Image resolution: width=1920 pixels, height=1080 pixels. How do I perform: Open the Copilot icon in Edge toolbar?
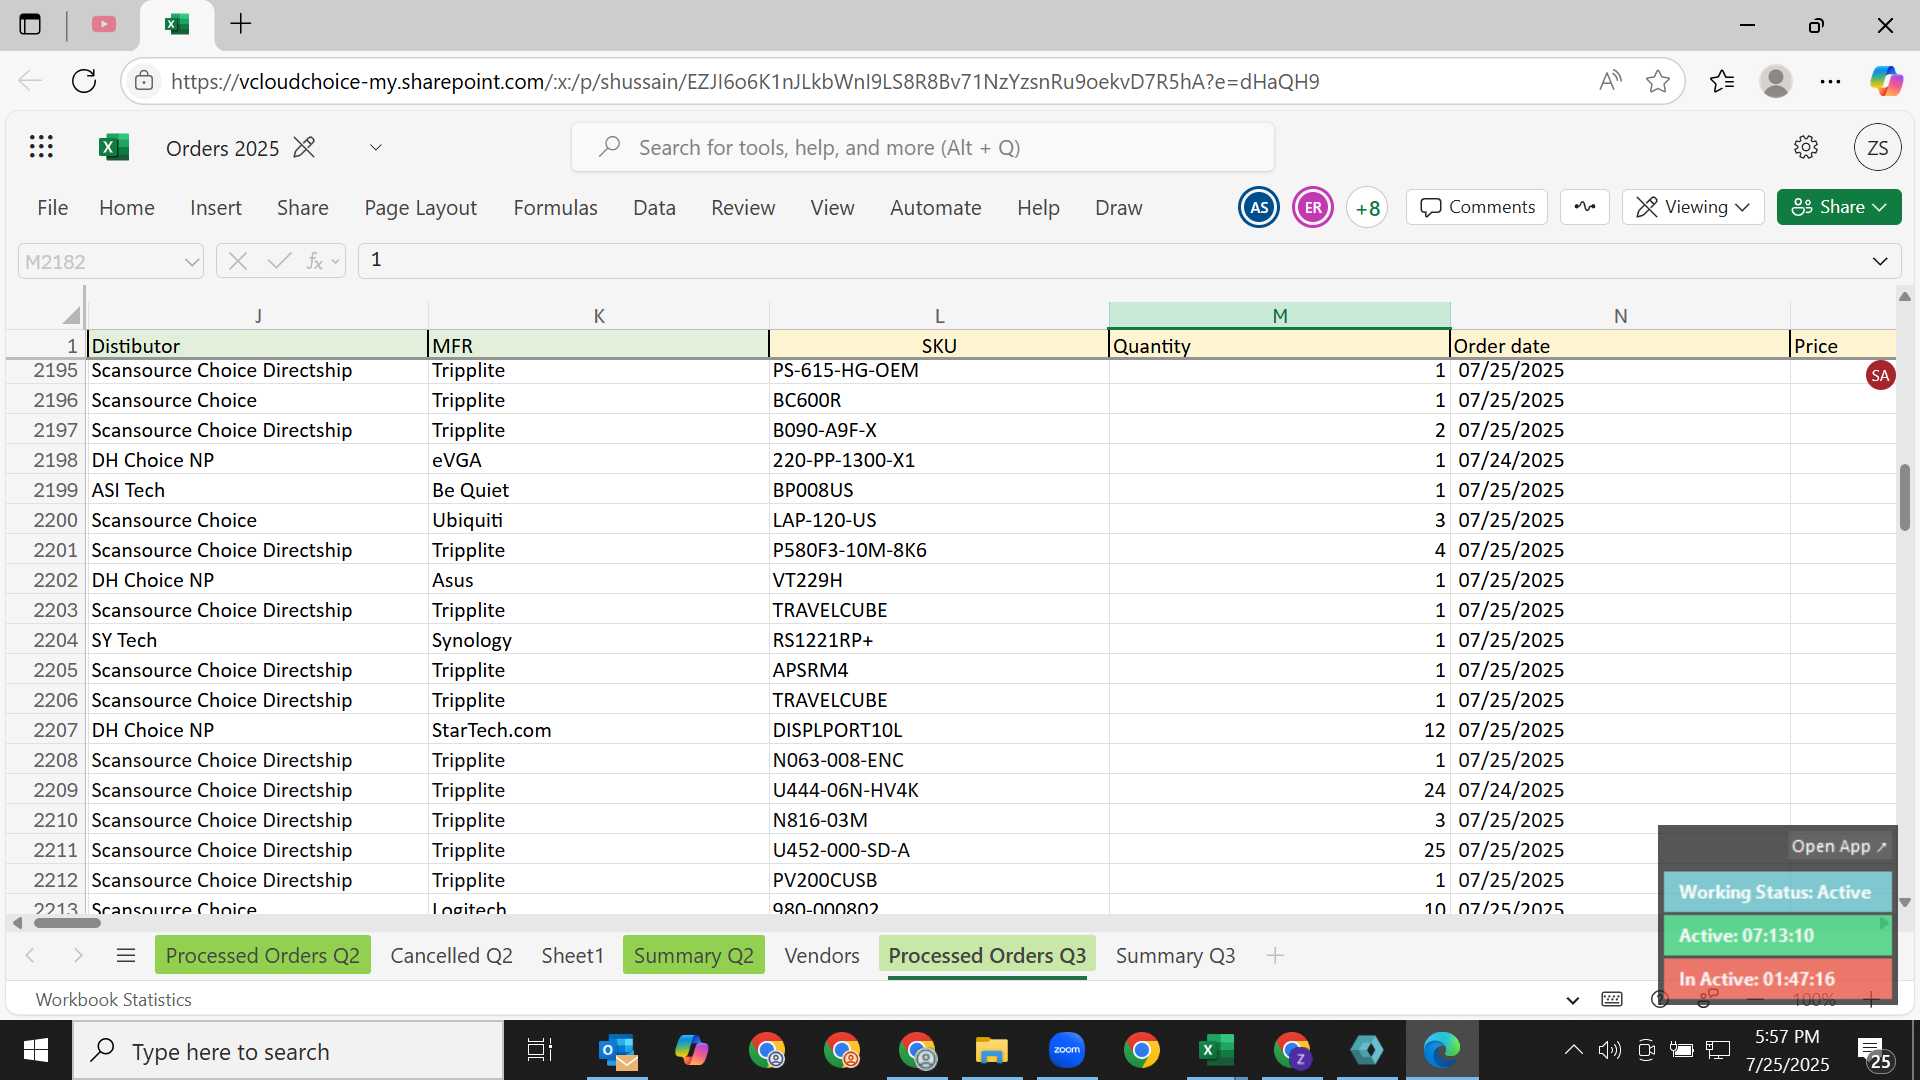coord(1886,81)
